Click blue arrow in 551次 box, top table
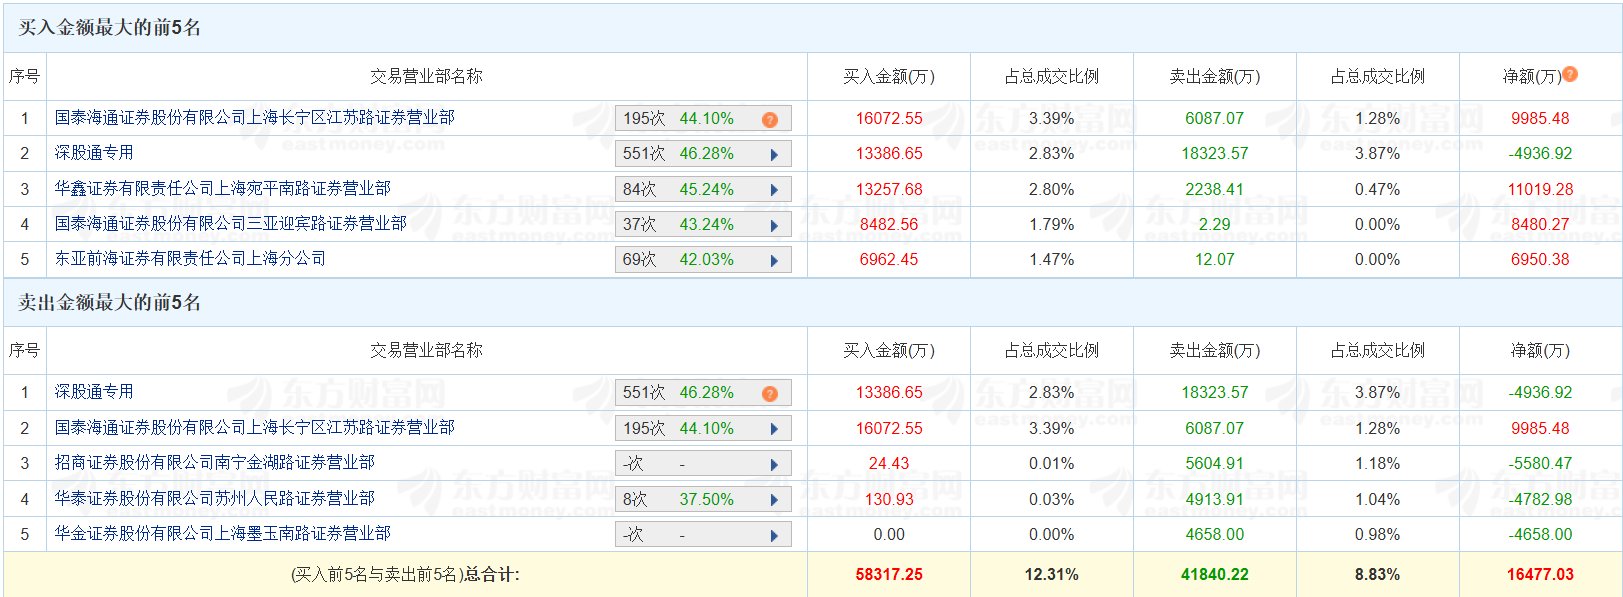This screenshot has width=1623, height=597. coord(774,155)
